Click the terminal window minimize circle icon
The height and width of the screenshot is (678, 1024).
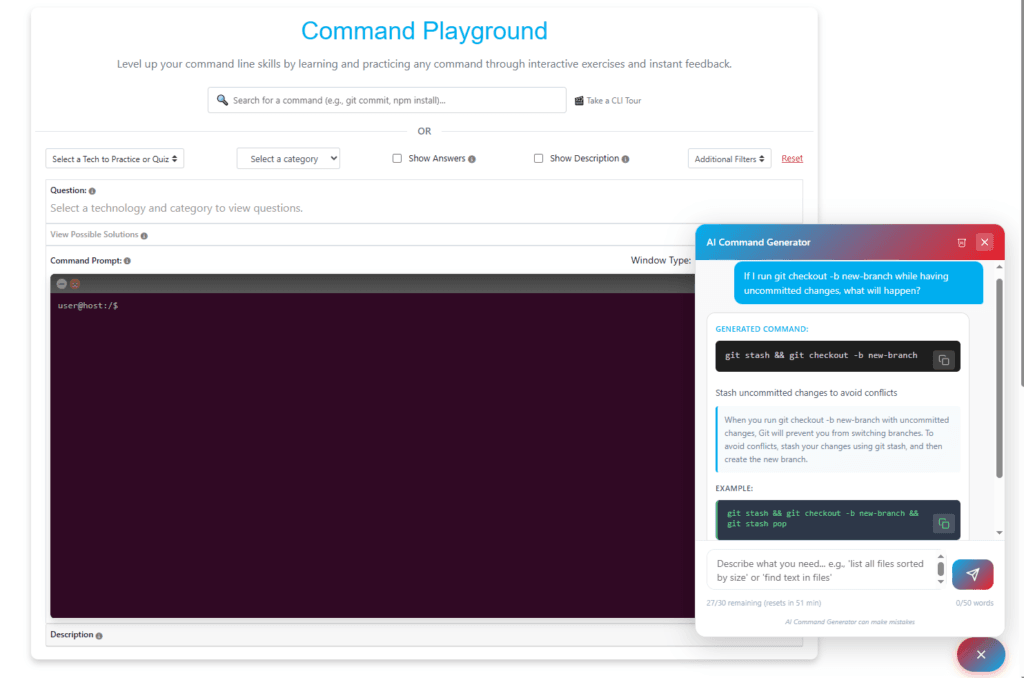pos(62,284)
